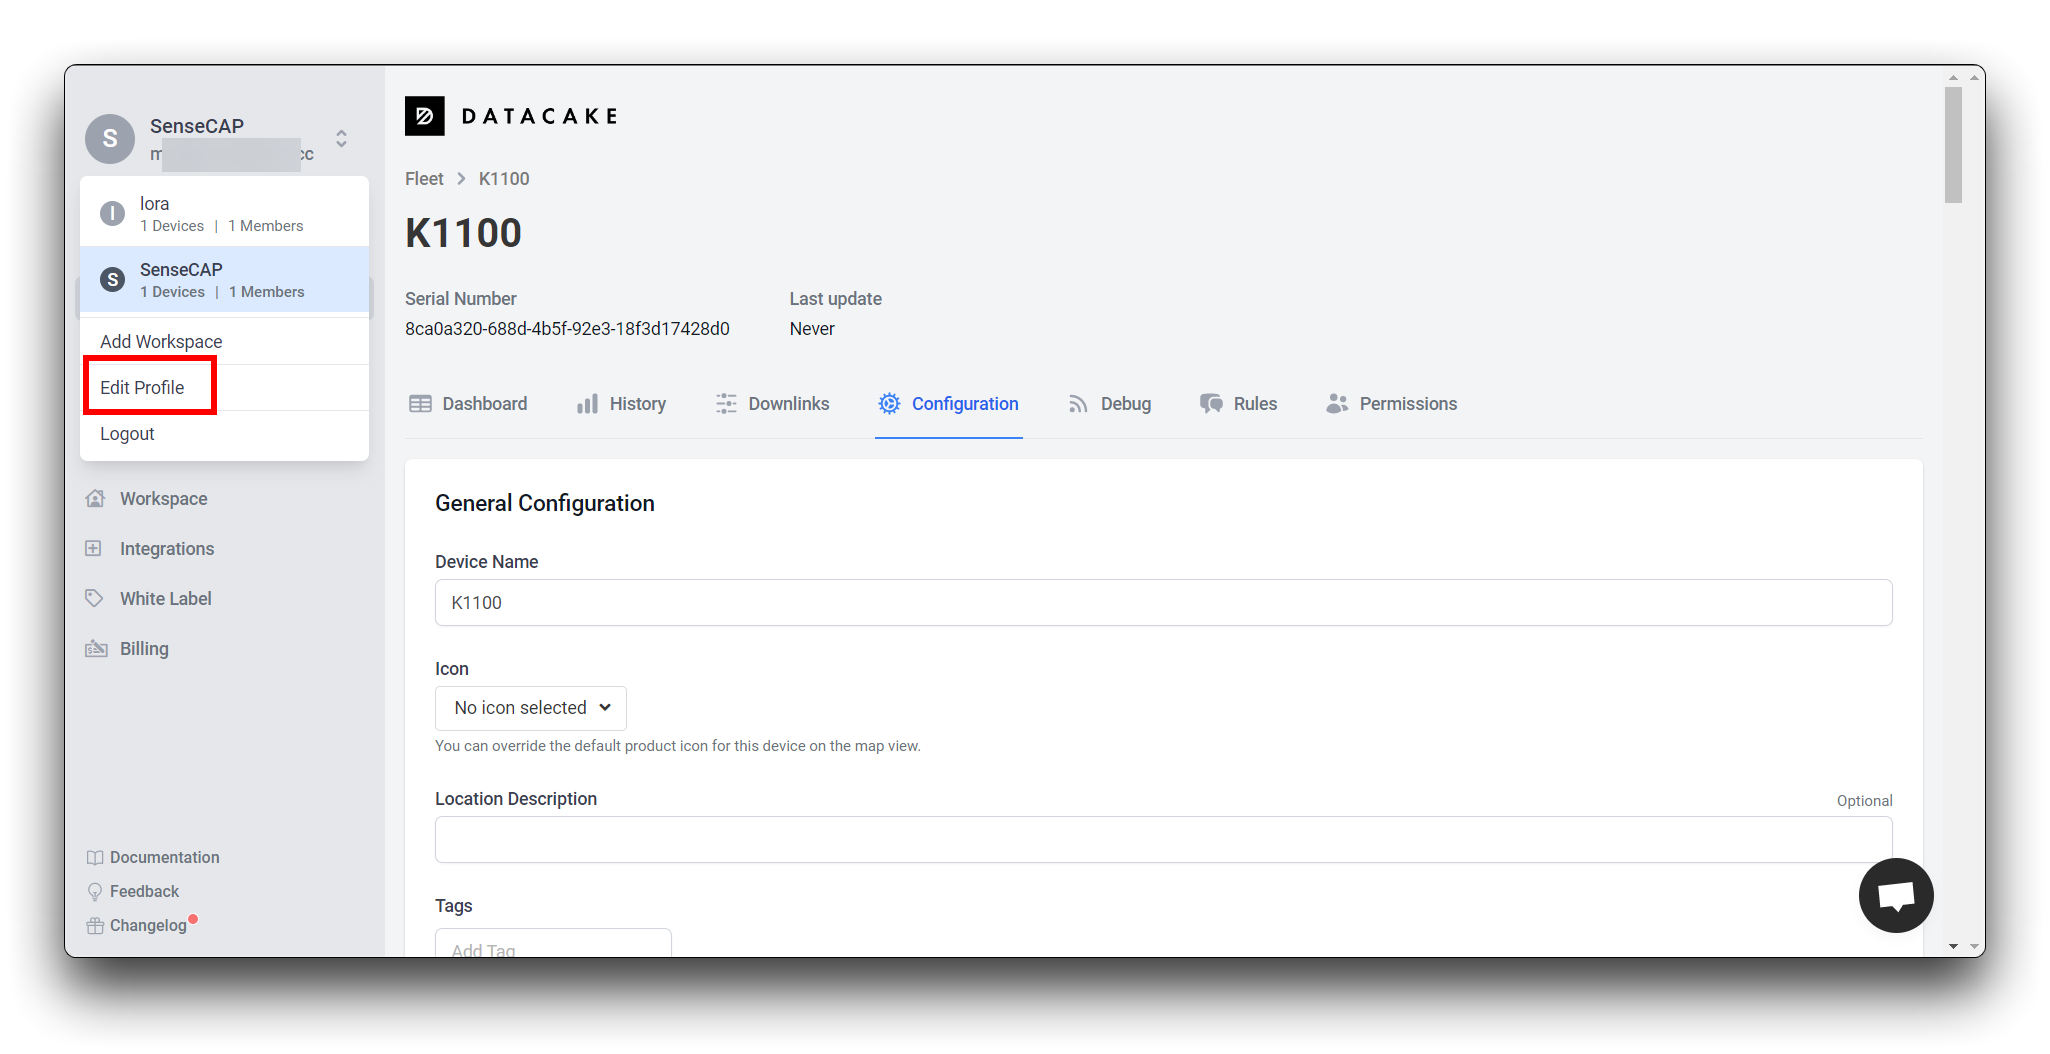The image size is (2050, 1054).
Task: Open the Billing page
Action: tap(144, 649)
